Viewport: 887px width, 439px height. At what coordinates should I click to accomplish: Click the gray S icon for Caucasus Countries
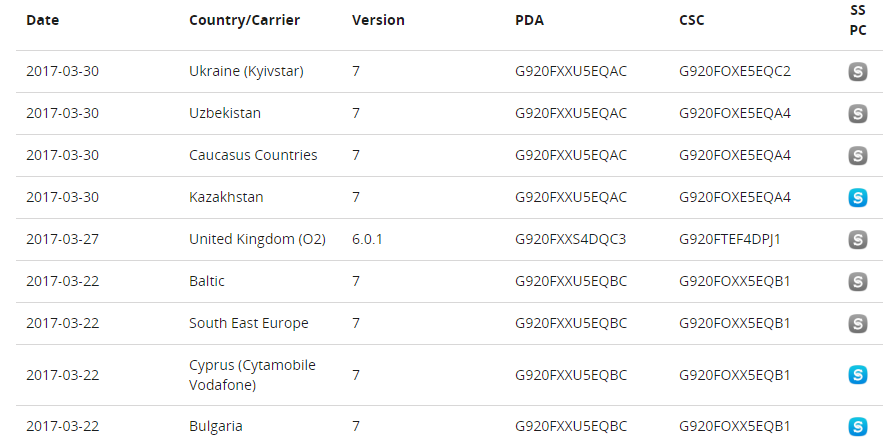[x=857, y=156]
